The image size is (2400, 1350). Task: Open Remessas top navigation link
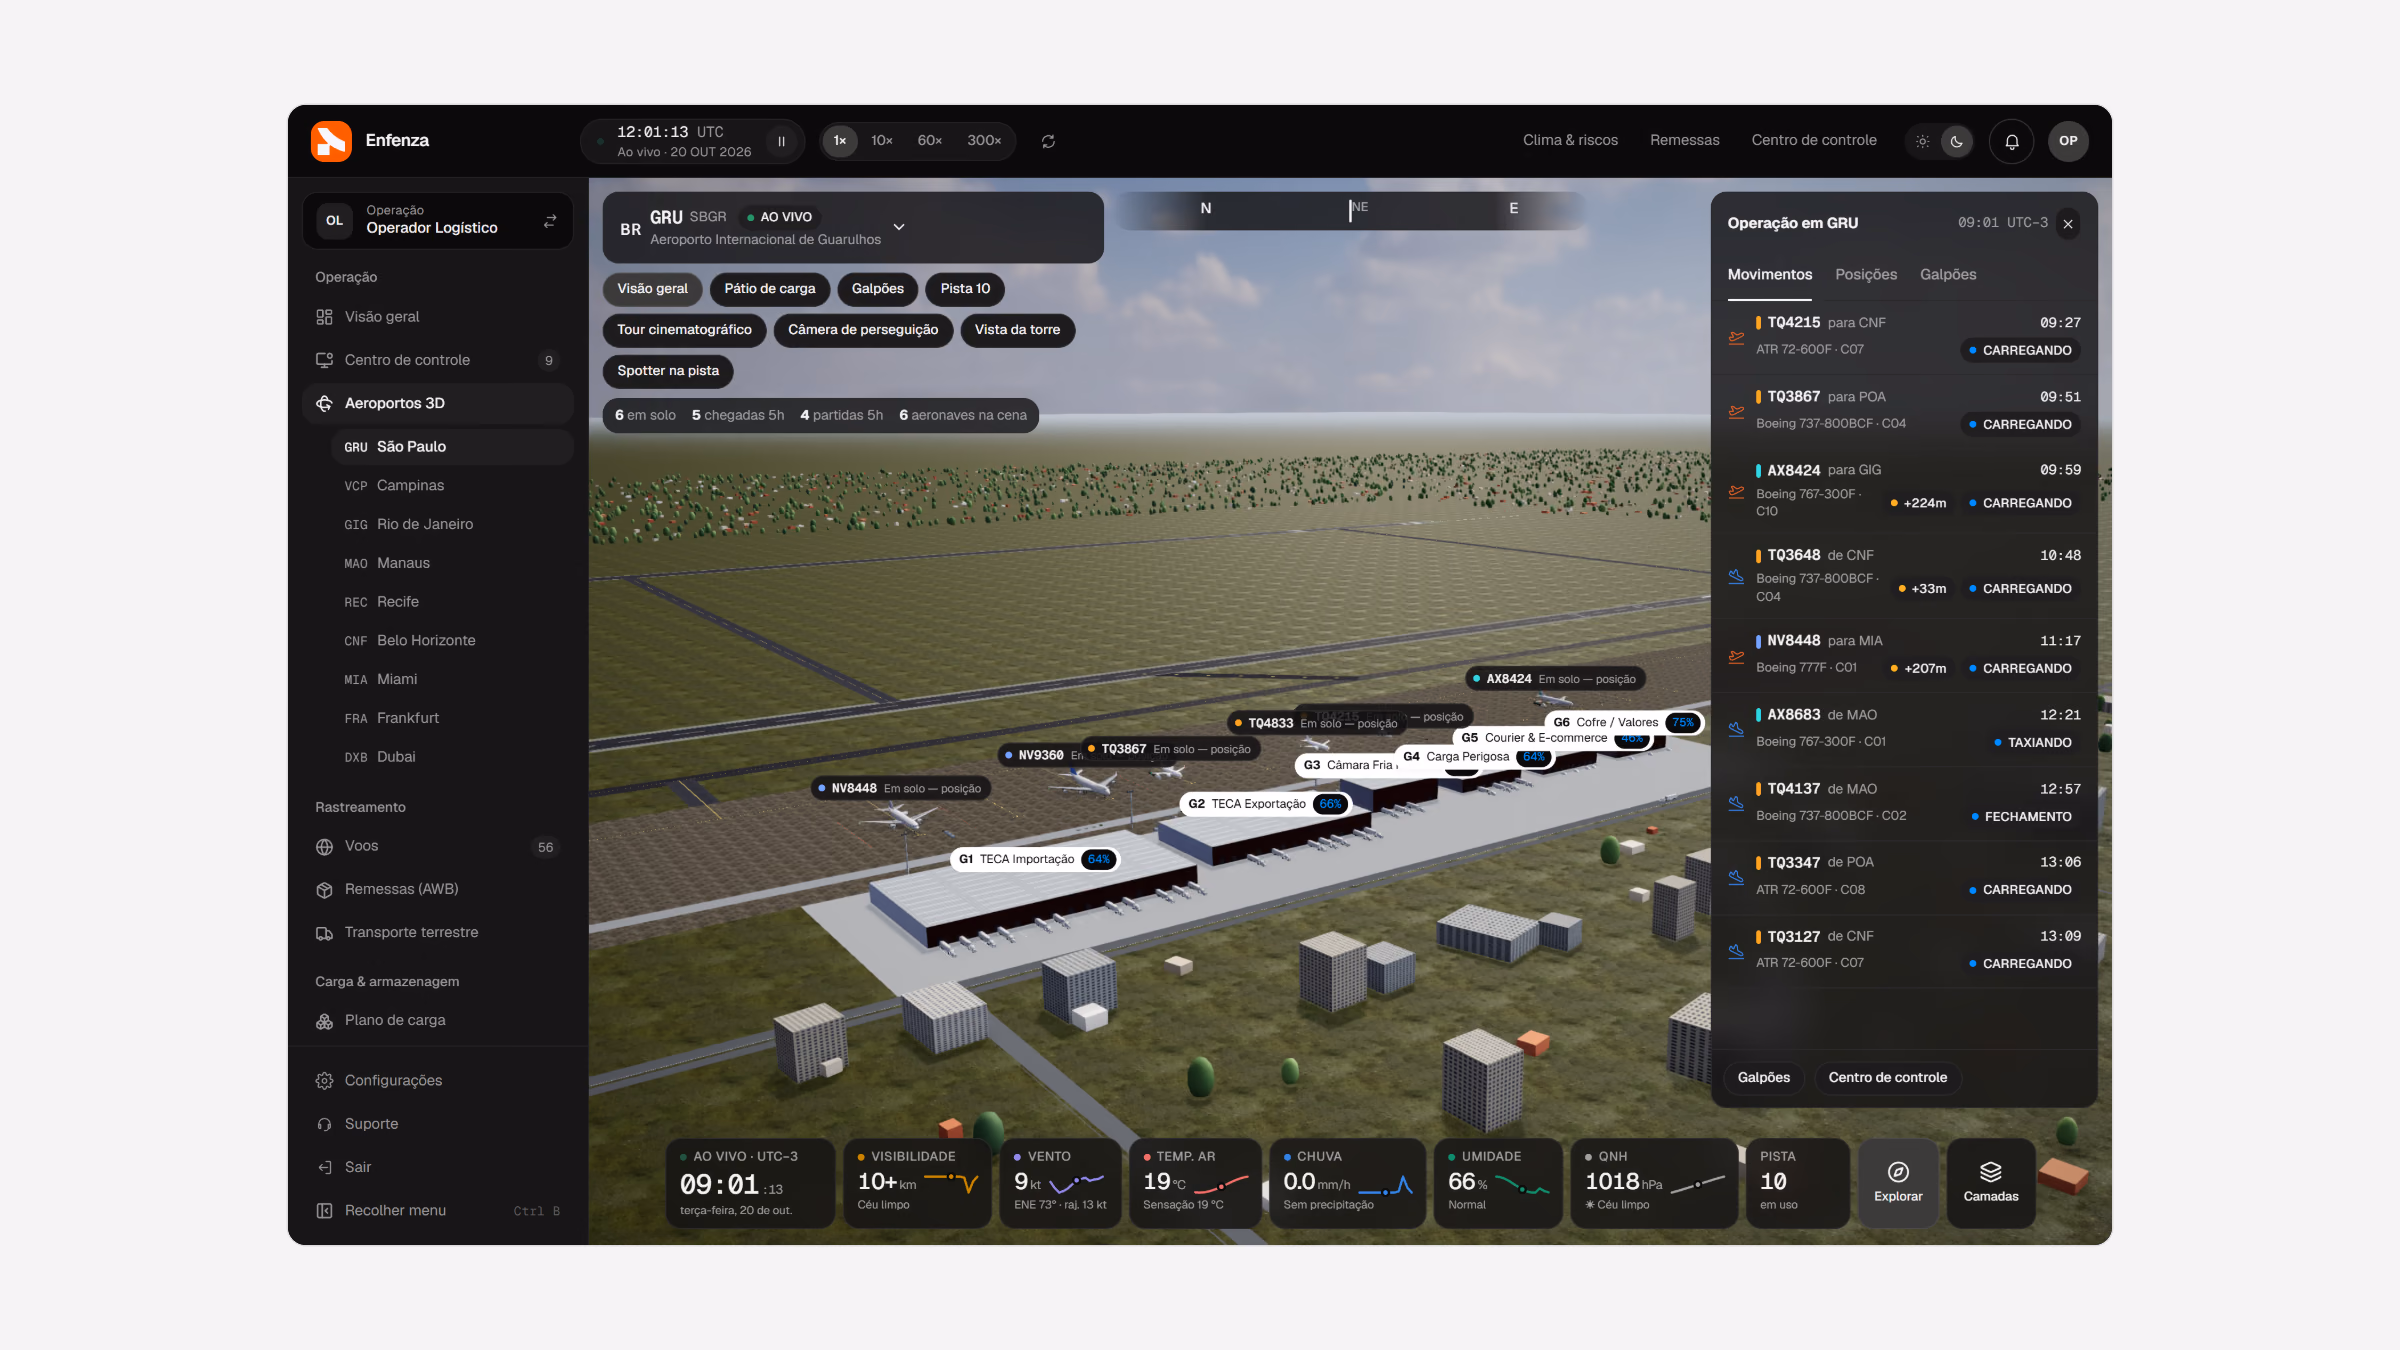point(1684,140)
